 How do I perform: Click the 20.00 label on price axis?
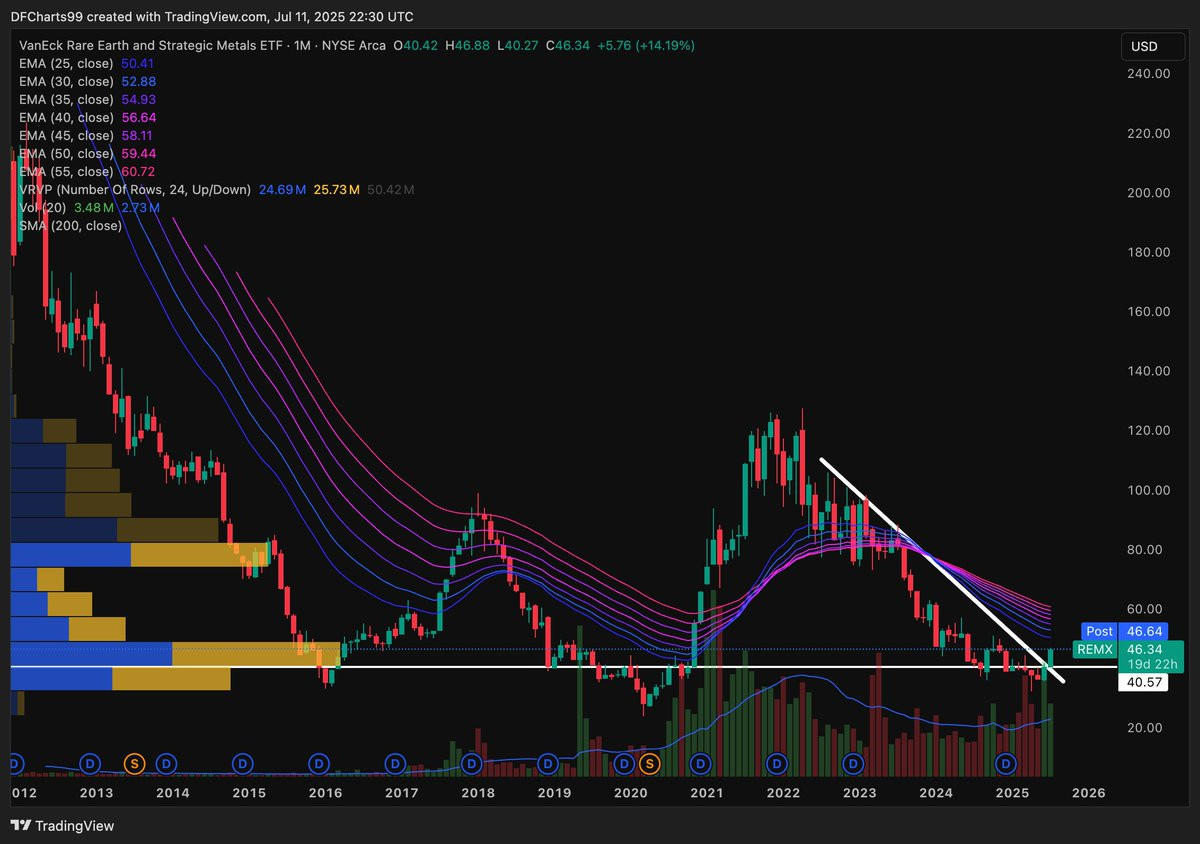pyautogui.click(x=1145, y=727)
